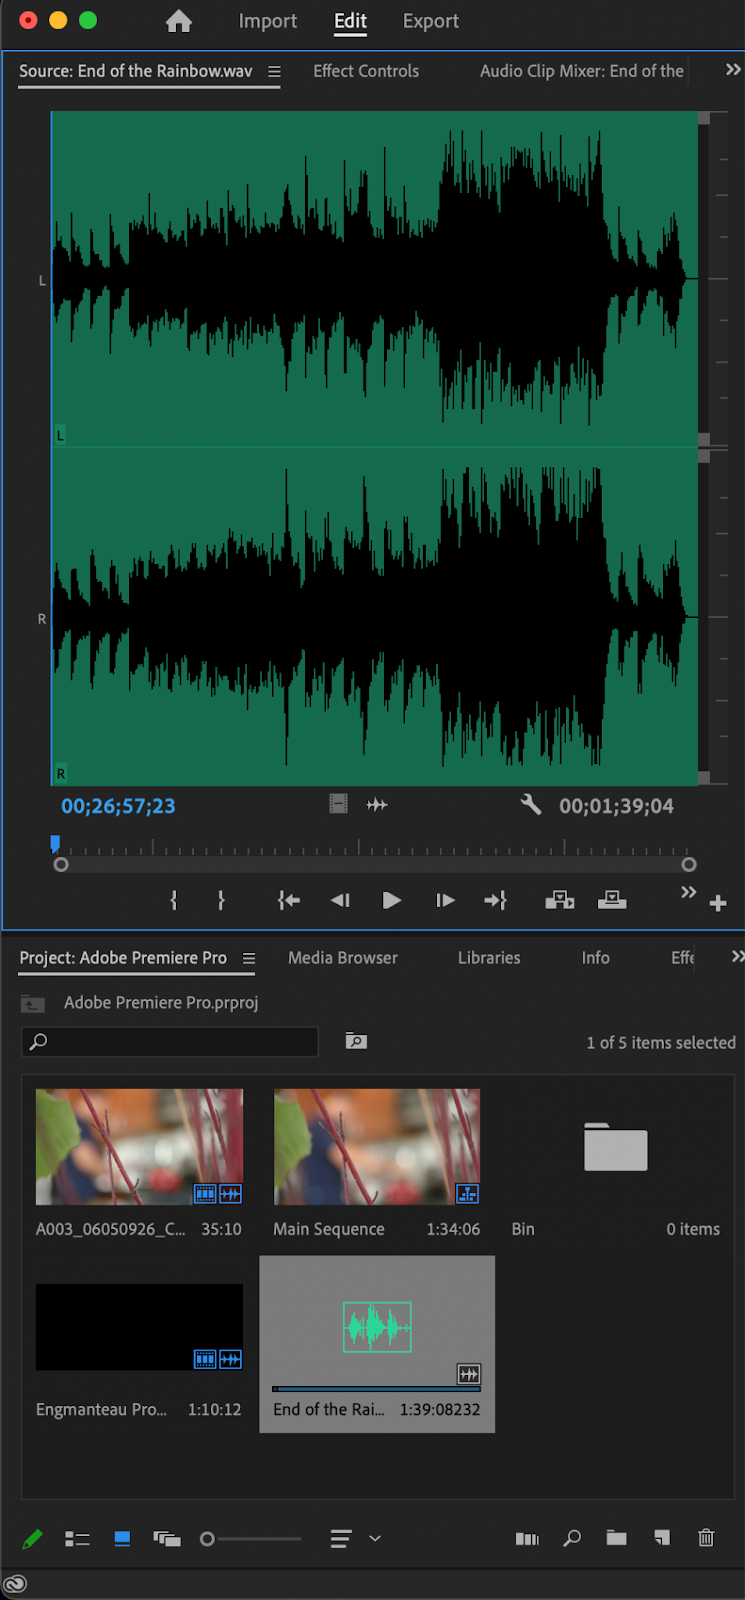This screenshot has height=1600, width=745.
Task: Switch to the Import workspace tab
Action: pos(267,21)
